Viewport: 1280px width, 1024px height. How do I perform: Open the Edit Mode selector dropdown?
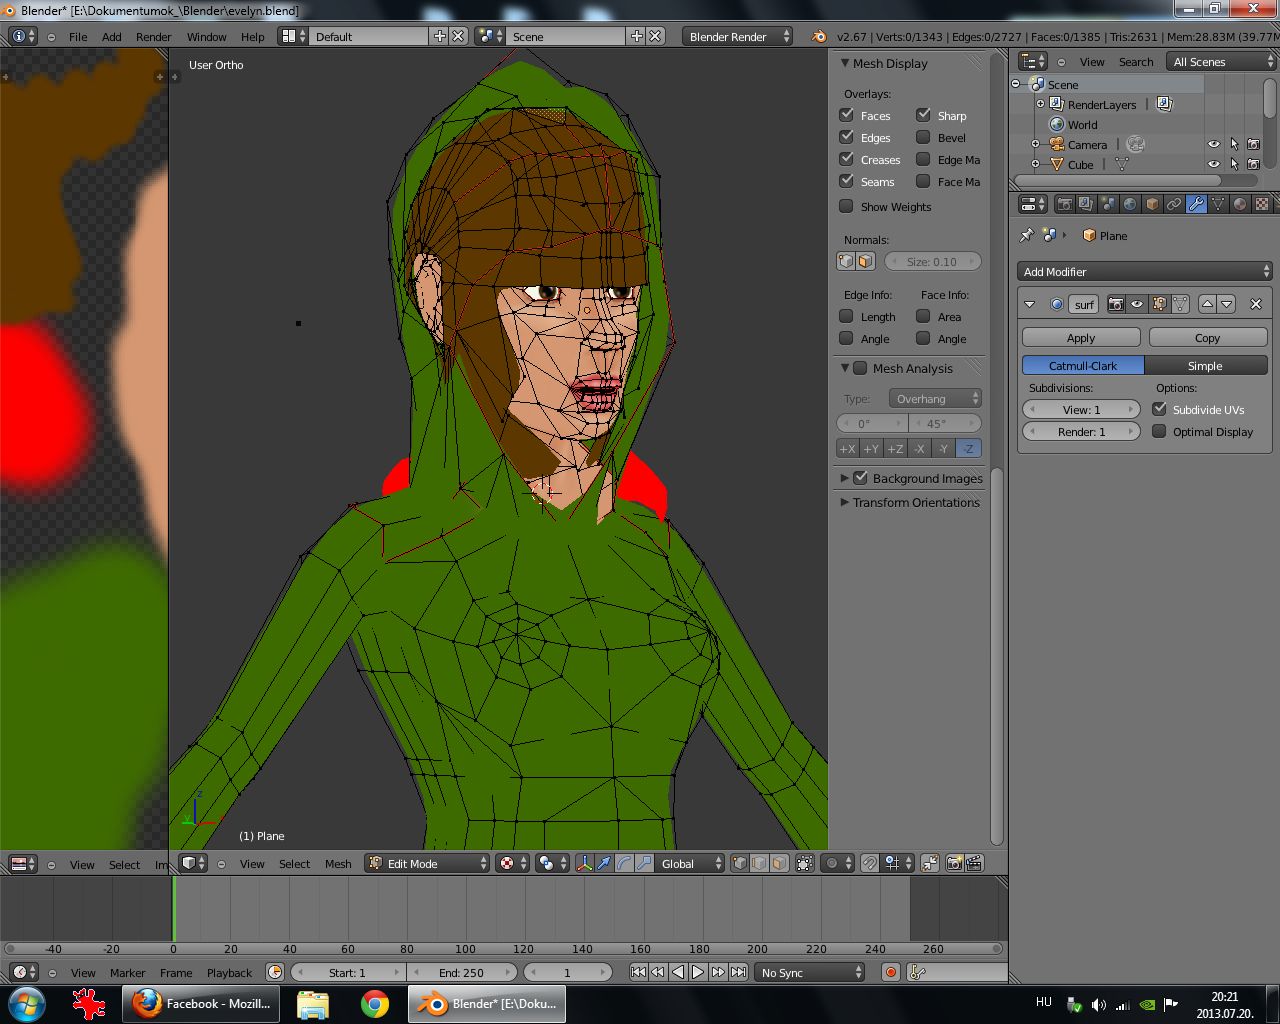[427, 863]
